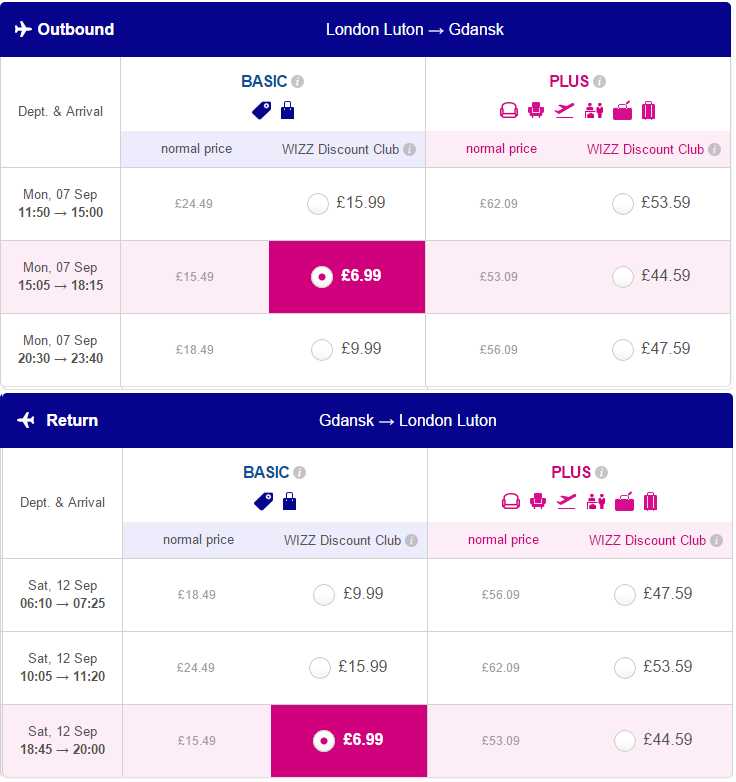
Task: Click the Outbound PLUS large suitcase icon
Action: (648, 110)
